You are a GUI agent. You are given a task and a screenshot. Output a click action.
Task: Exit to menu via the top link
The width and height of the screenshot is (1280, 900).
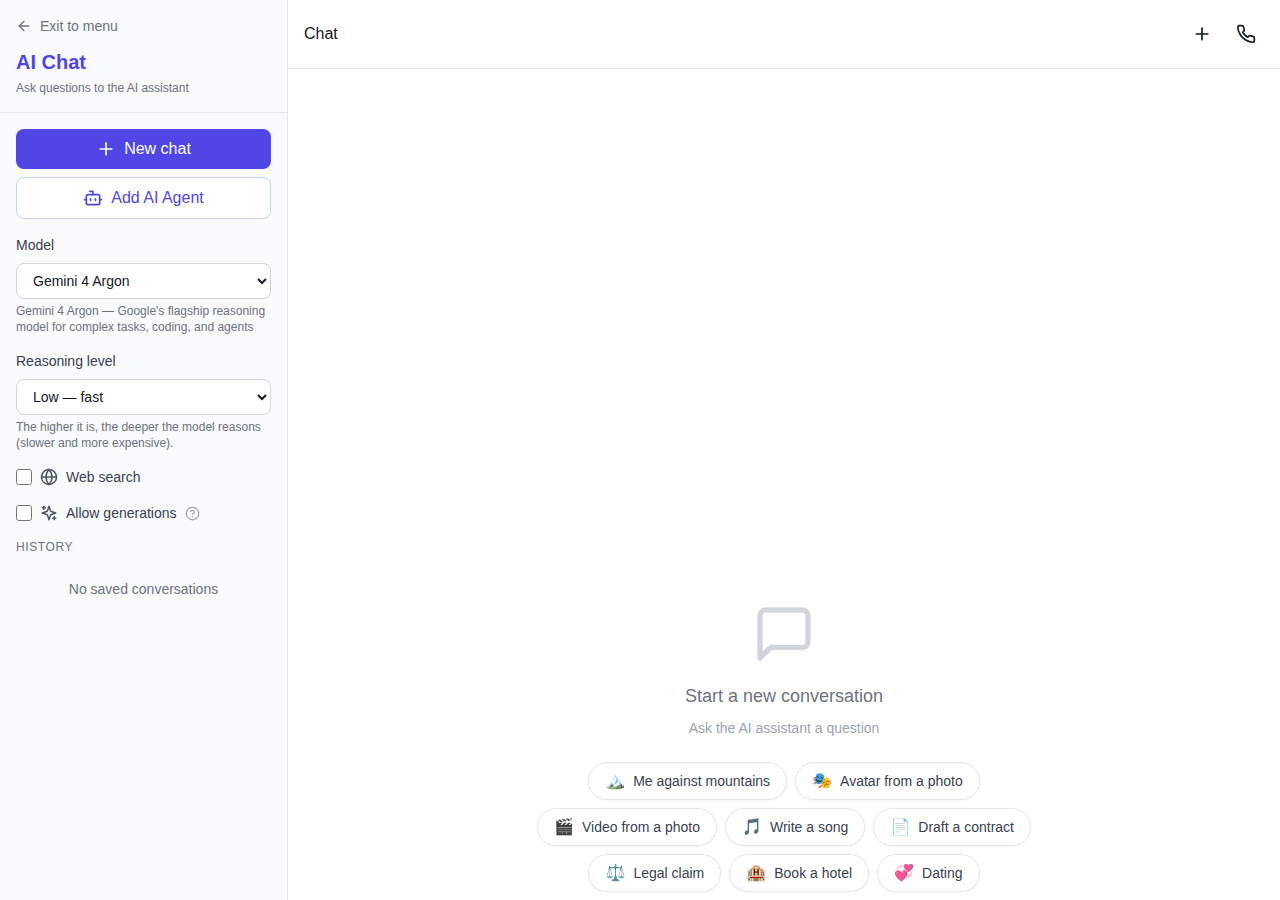pos(67,26)
